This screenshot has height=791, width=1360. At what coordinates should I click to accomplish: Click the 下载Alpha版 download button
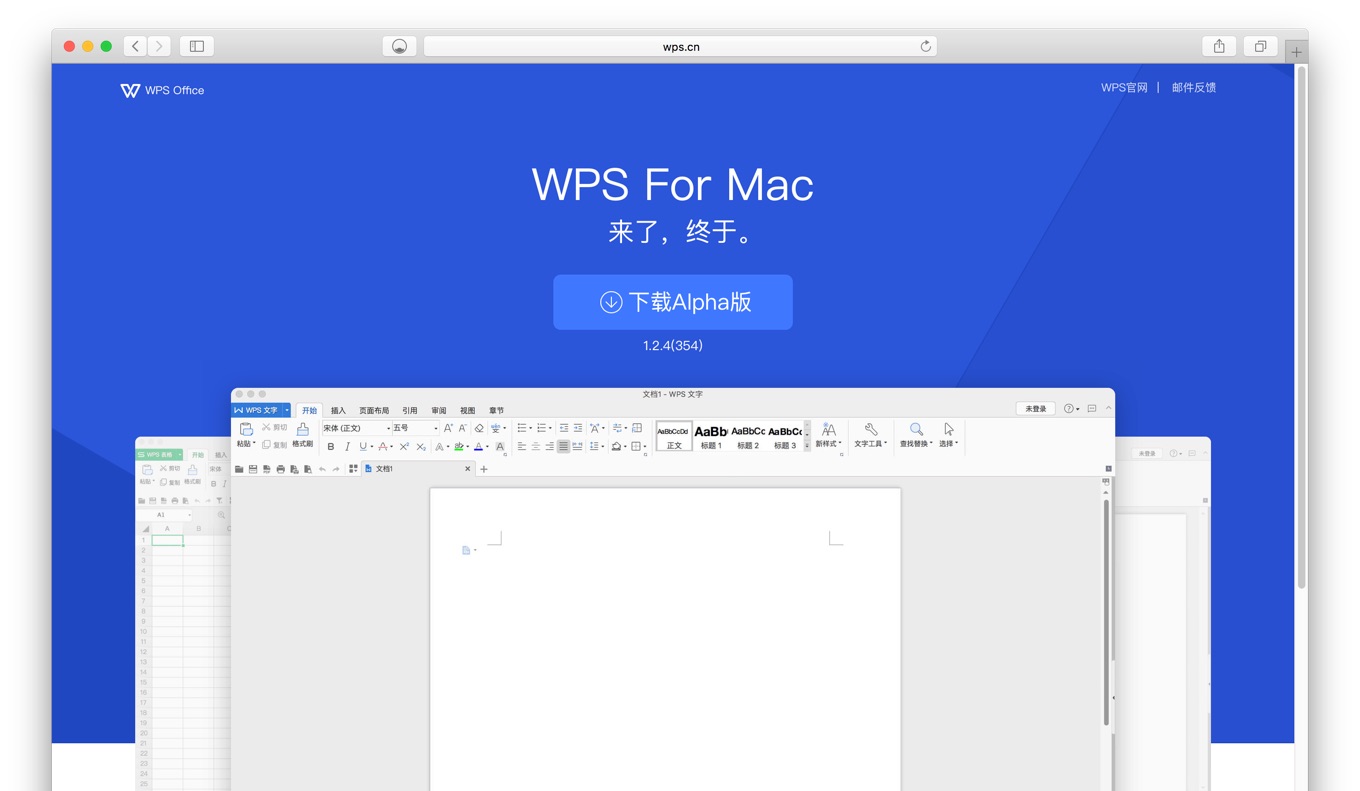tap(672, 302)
